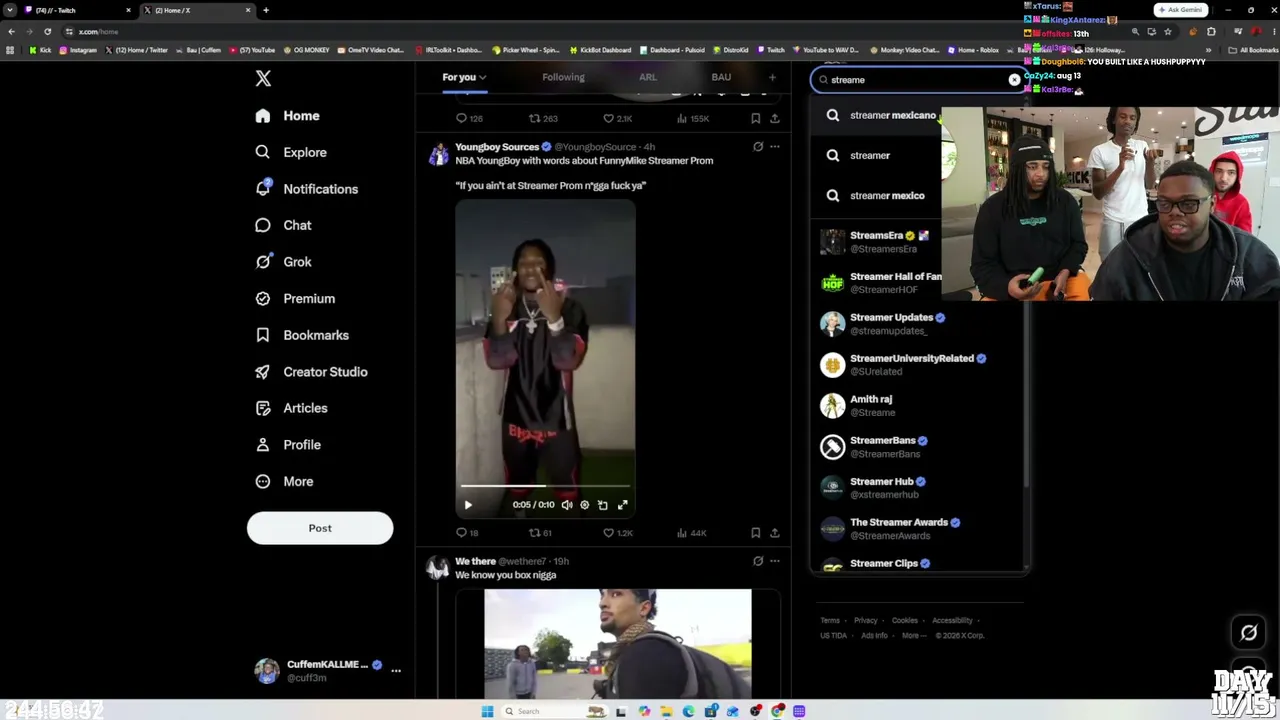Switch to the Twitch browser tab

coord(78,10)
